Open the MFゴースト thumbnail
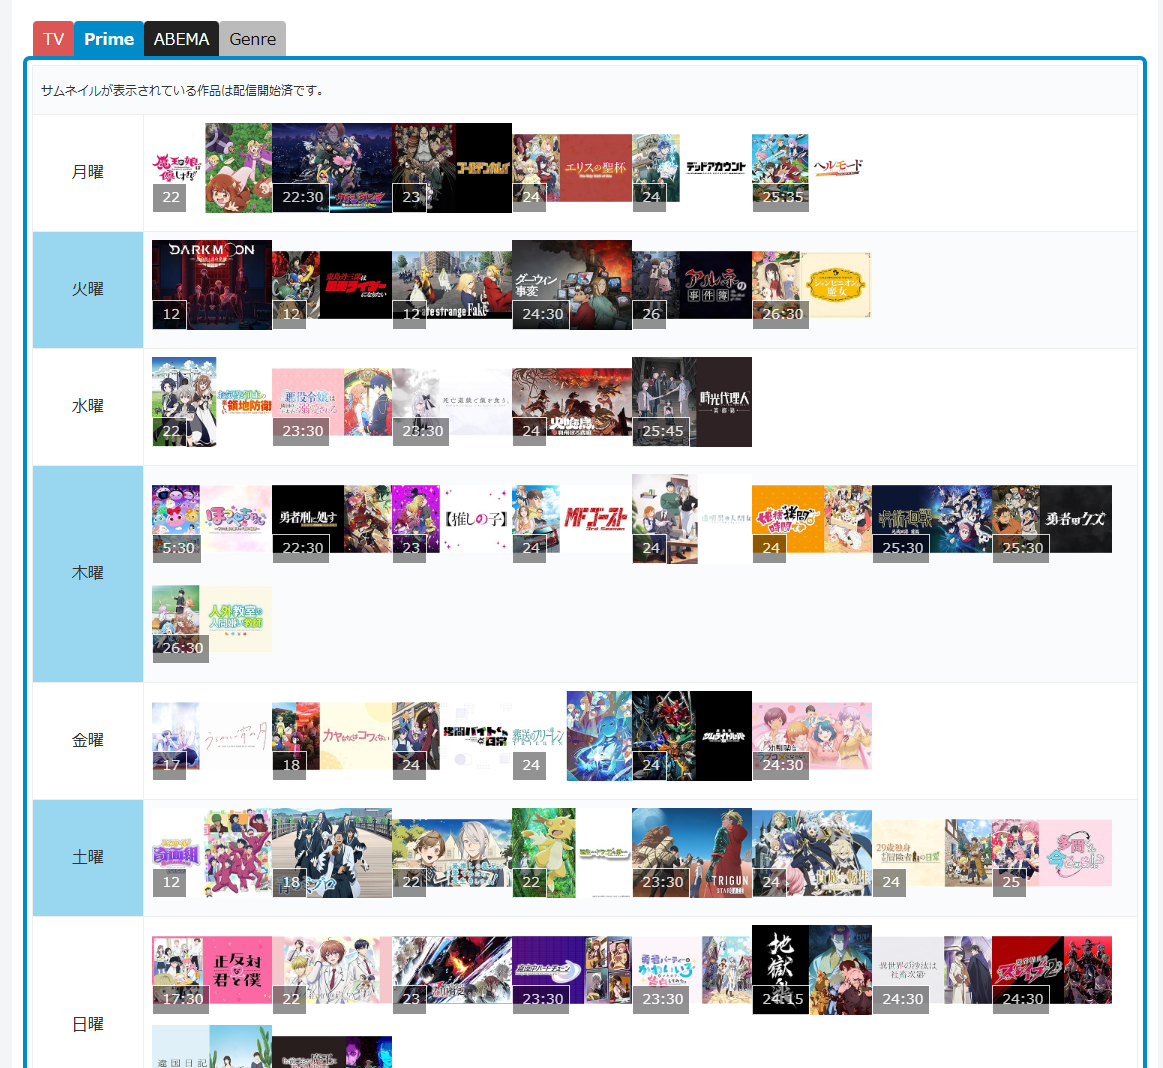The height and width of the screenshot is (1068, 1163). [x=572, y=519]
